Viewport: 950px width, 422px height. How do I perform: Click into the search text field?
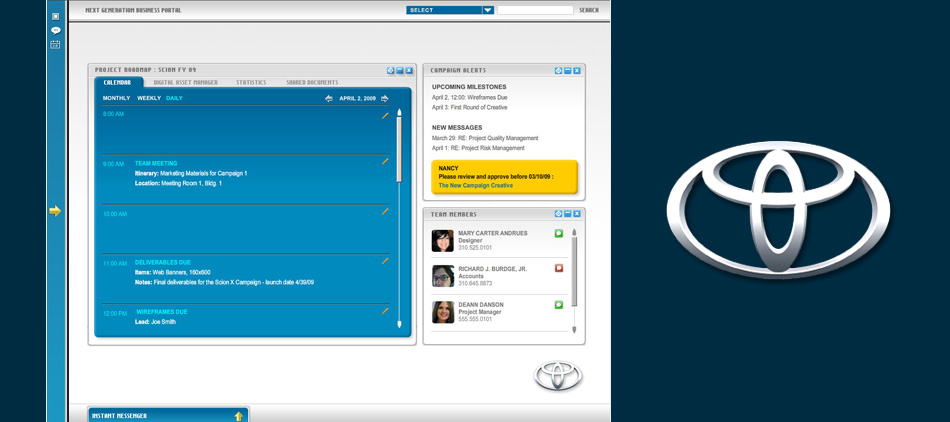pos(535,10)
